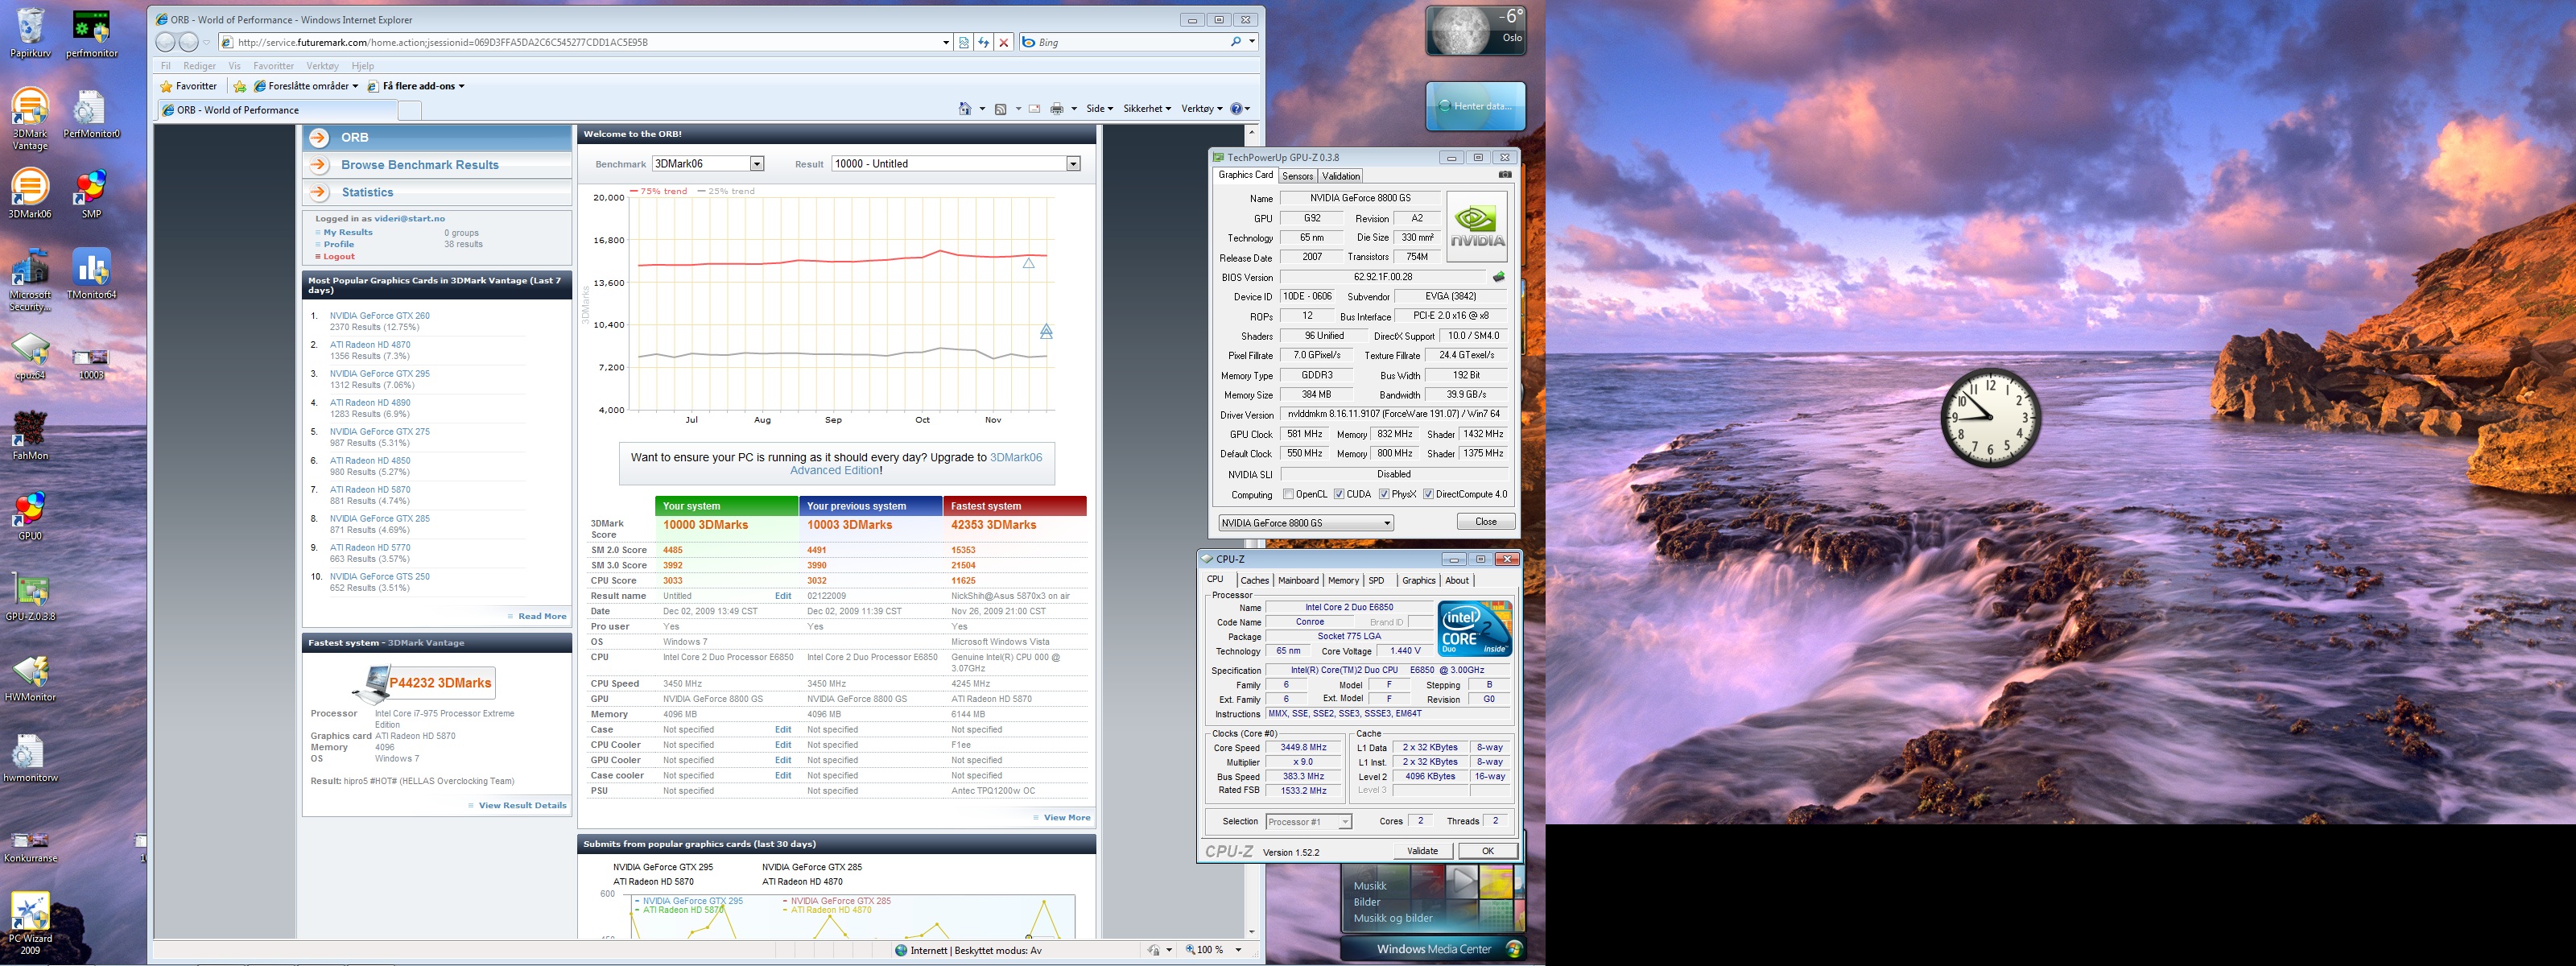The height and width of the screenshot is (966, 2576).
Task: Click the add to favorites bar star icon
Action: coord(240,86)
